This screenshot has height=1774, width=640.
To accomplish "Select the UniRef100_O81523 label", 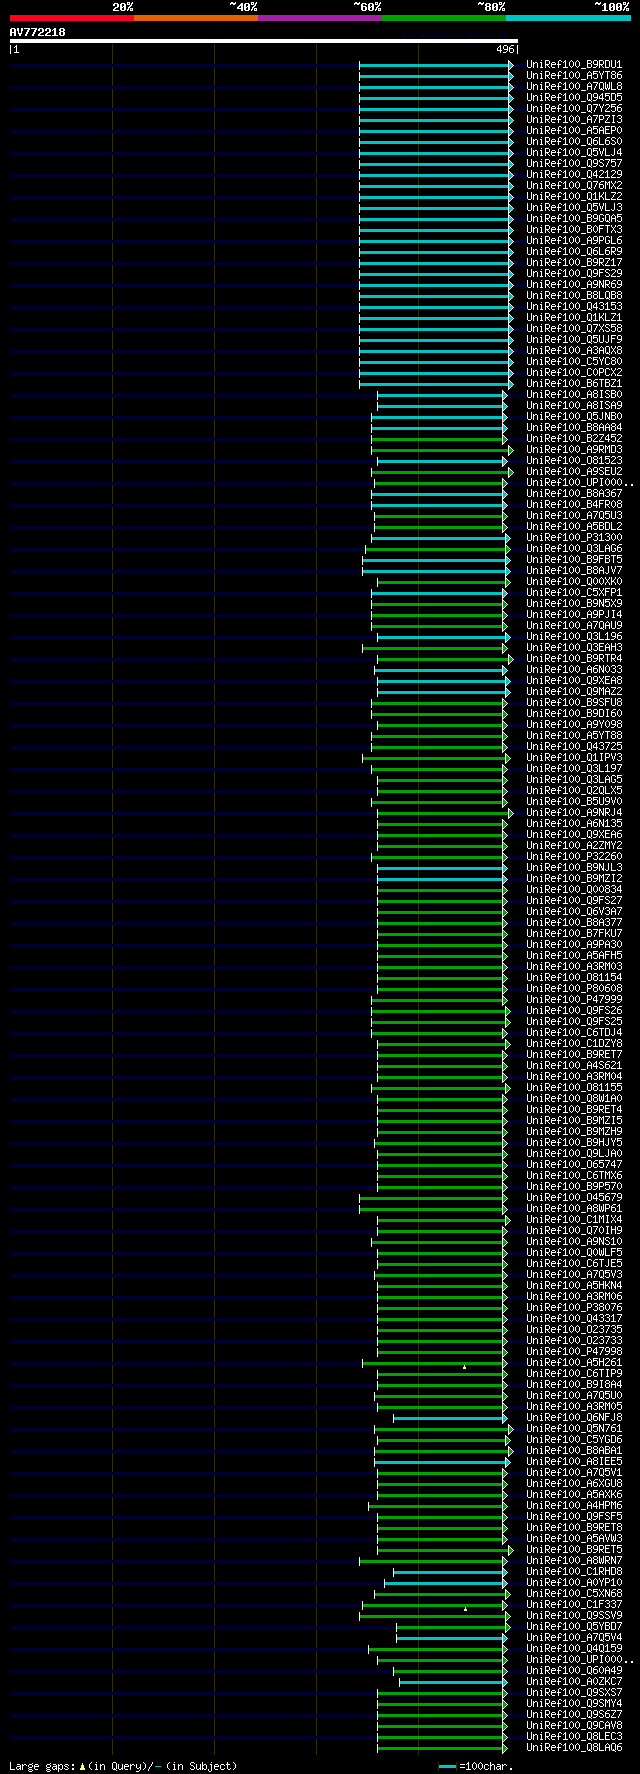I will tap(574, 461).
